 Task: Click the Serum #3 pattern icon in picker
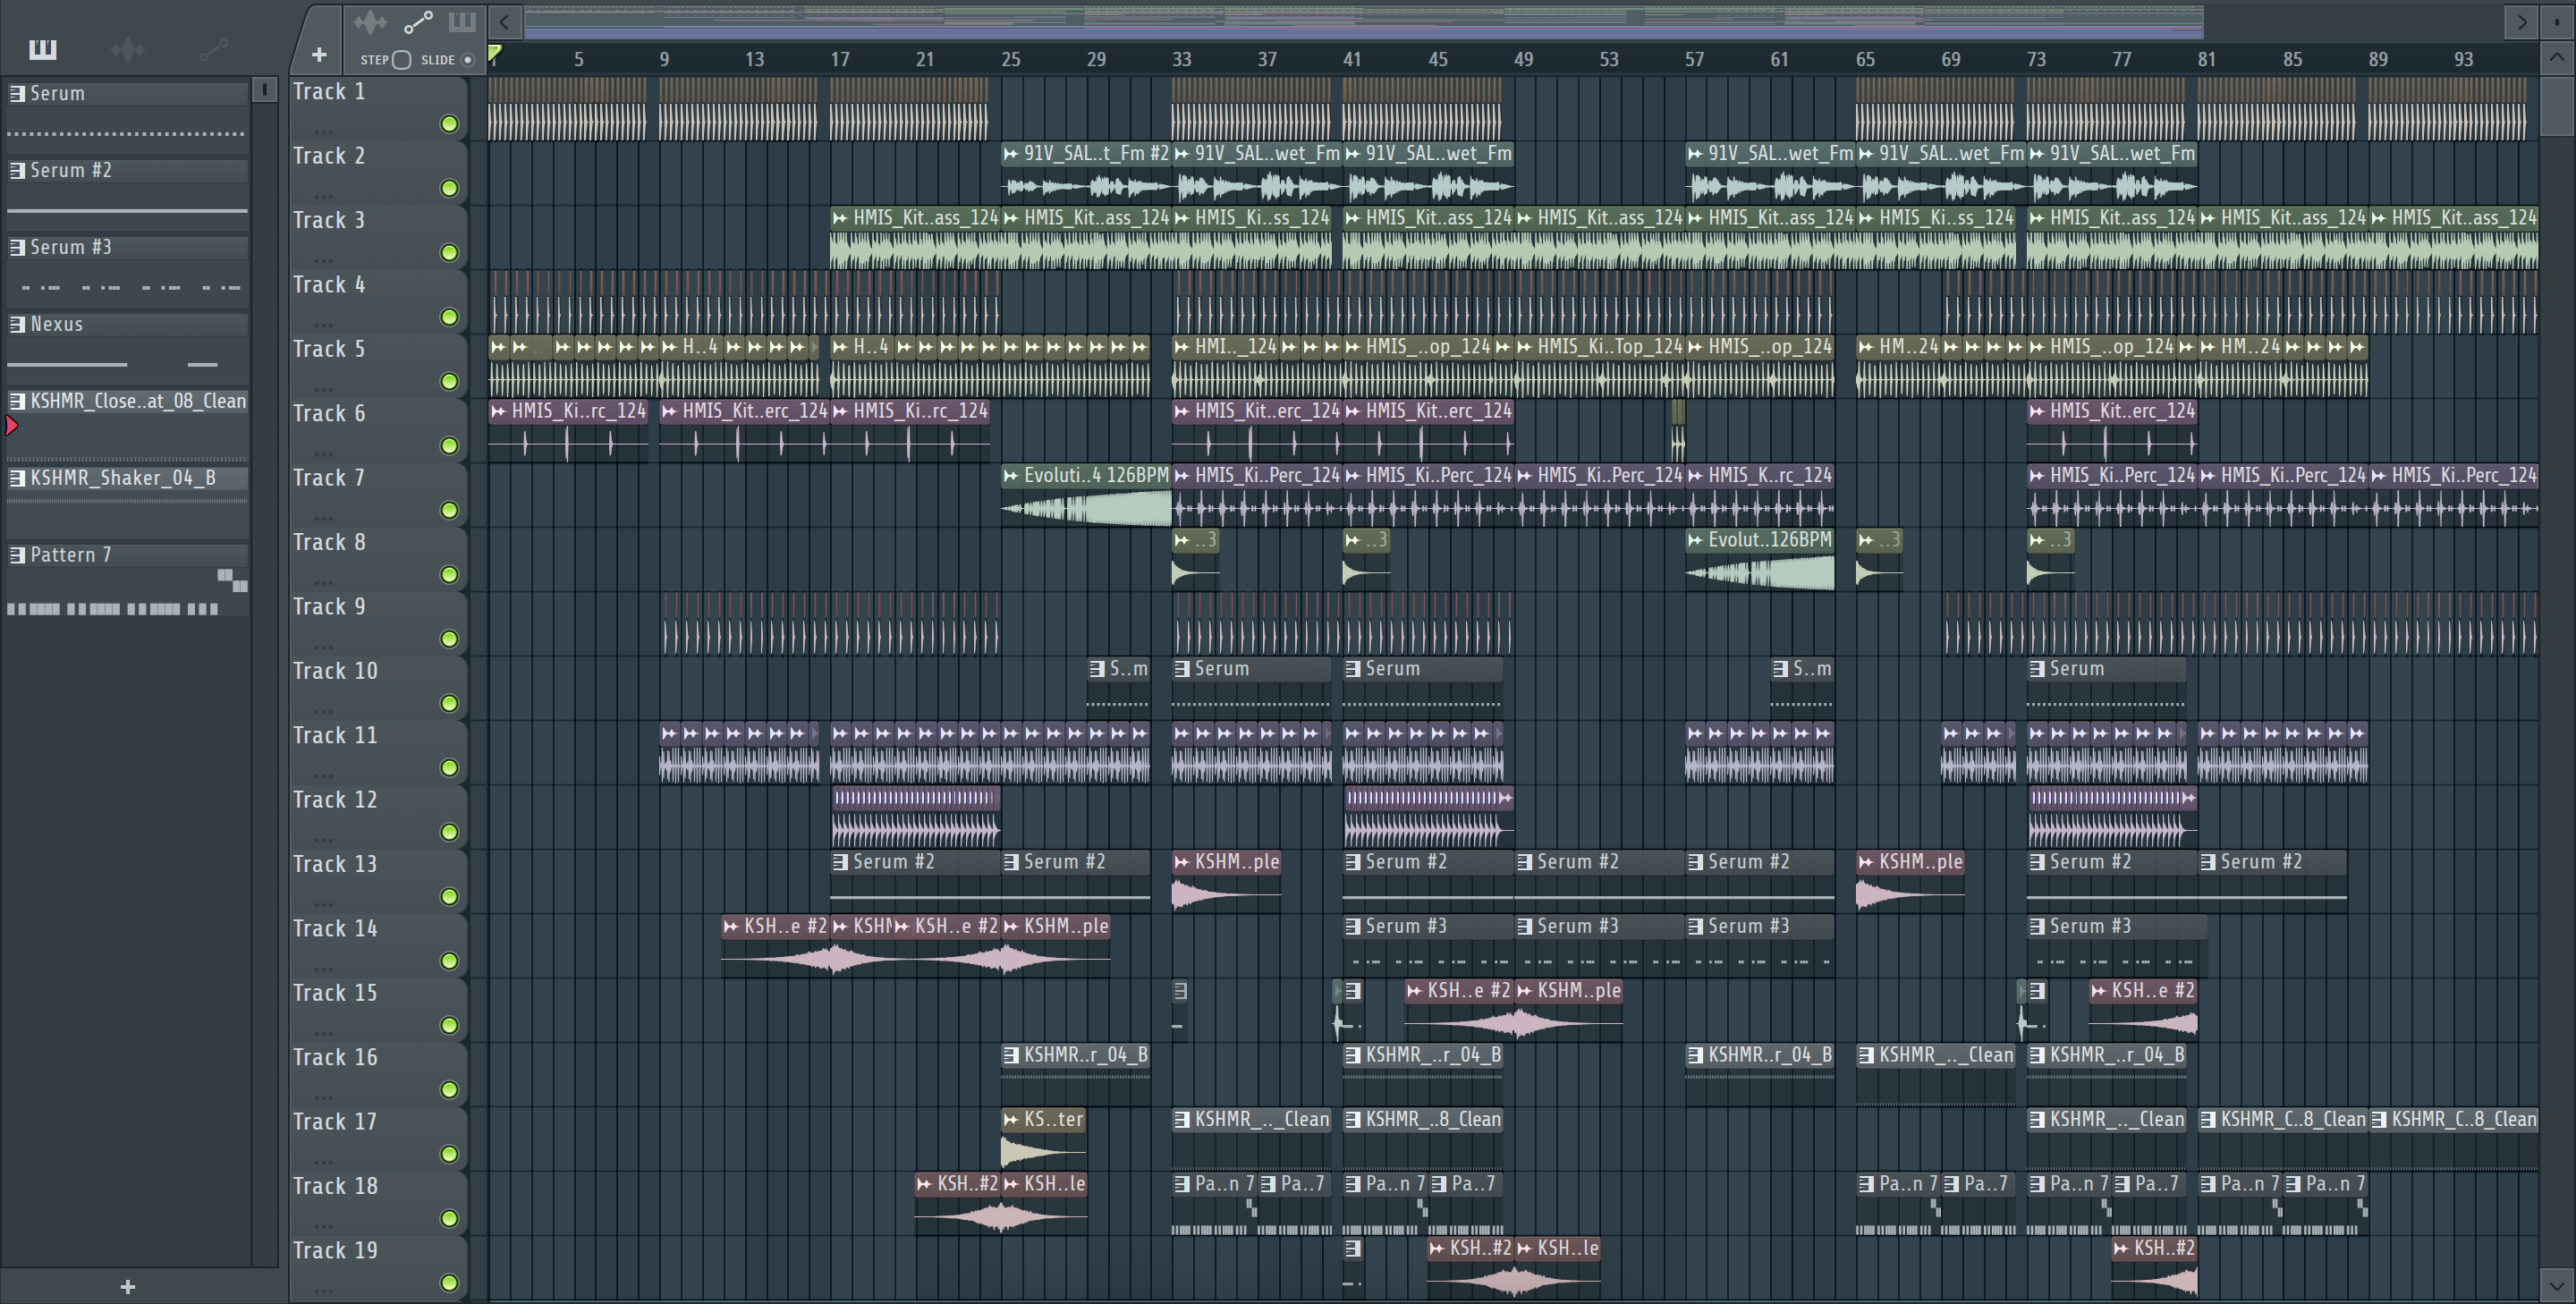tap(17, 247)
